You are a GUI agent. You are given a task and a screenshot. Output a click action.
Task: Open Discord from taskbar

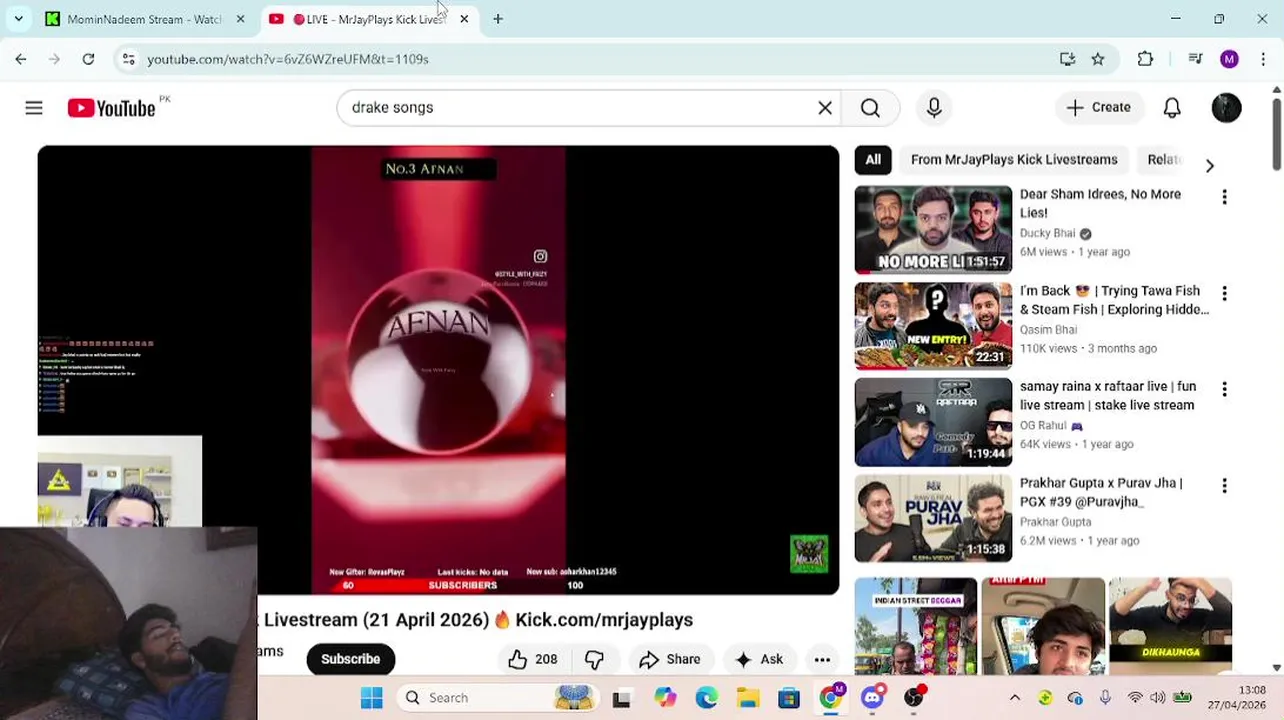872,698
